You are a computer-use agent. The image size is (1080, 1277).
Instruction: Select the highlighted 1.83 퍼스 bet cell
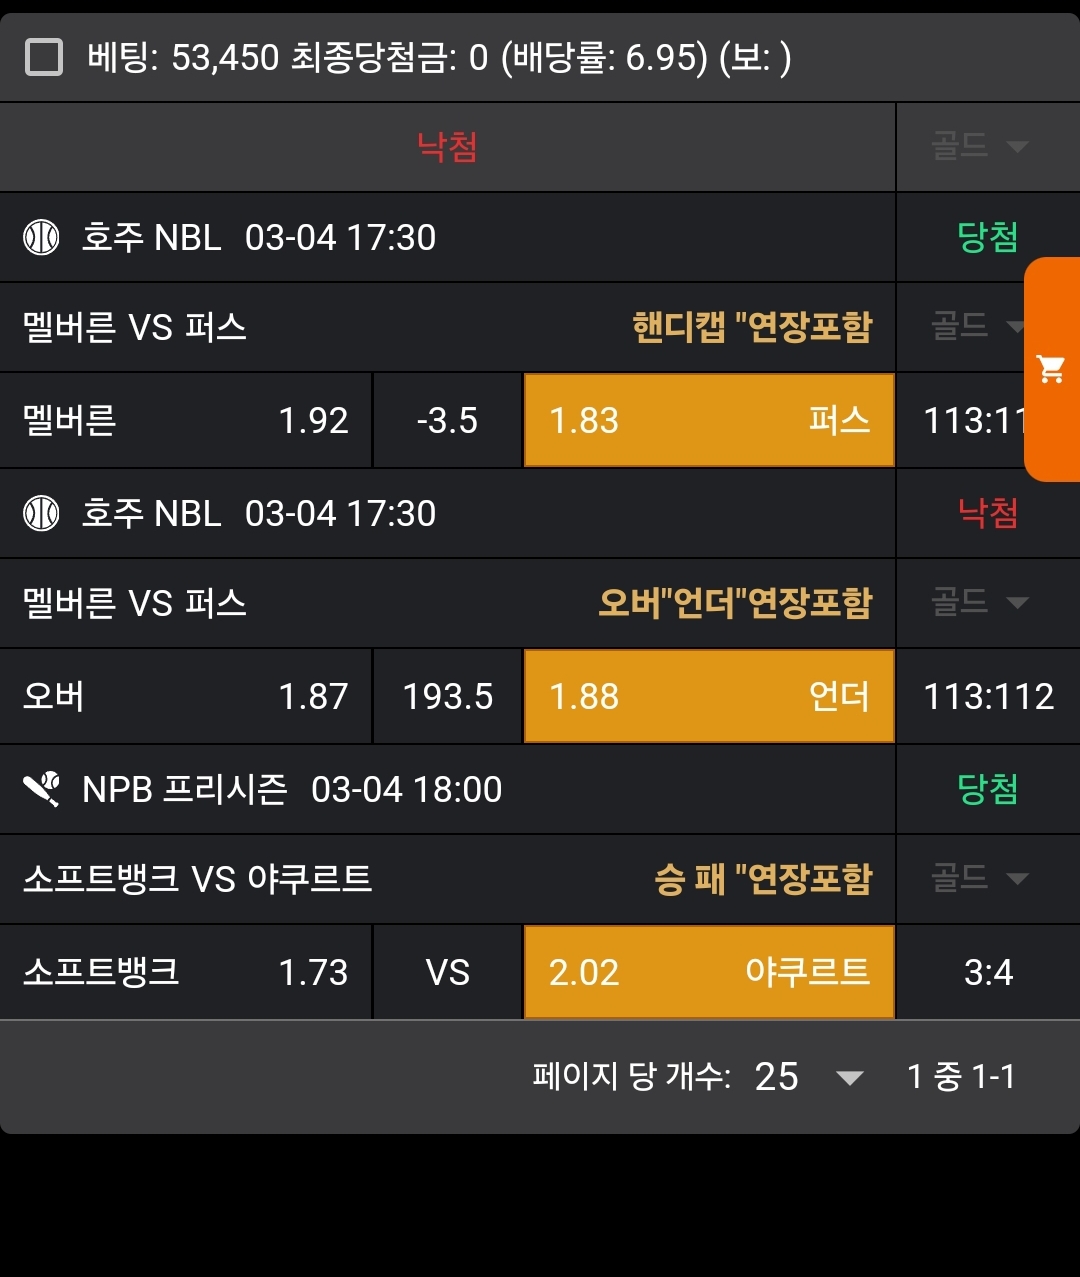[x=708, y=421]
